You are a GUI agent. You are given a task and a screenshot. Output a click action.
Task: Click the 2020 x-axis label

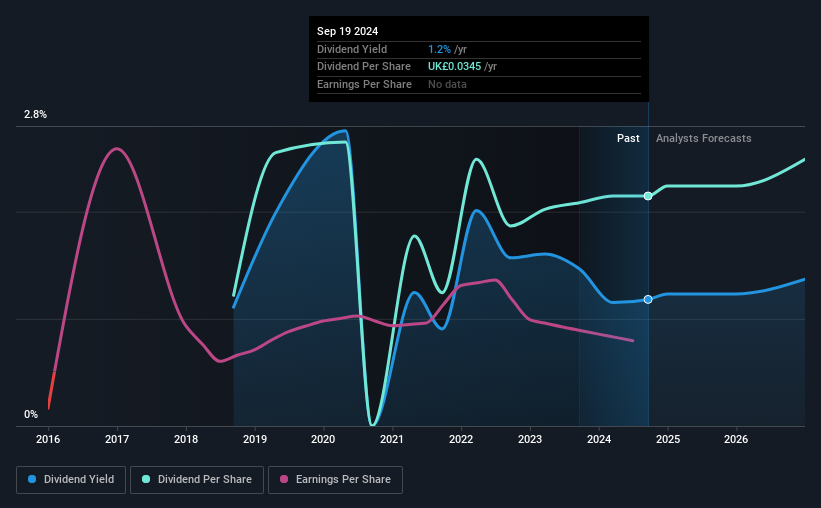tap(323, 439)
